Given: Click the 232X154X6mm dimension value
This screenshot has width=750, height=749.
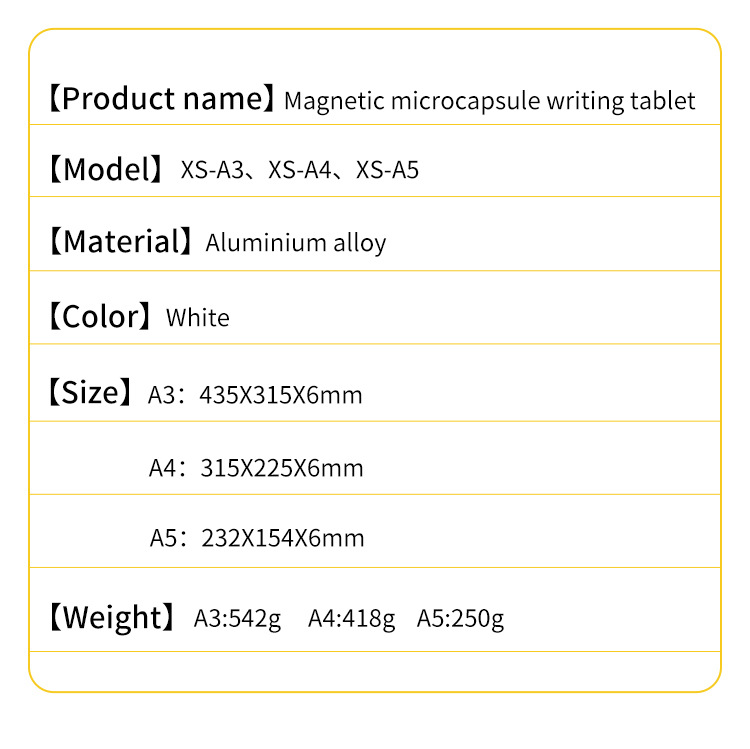Looking at the screenshot, I should tap(282, 539).
